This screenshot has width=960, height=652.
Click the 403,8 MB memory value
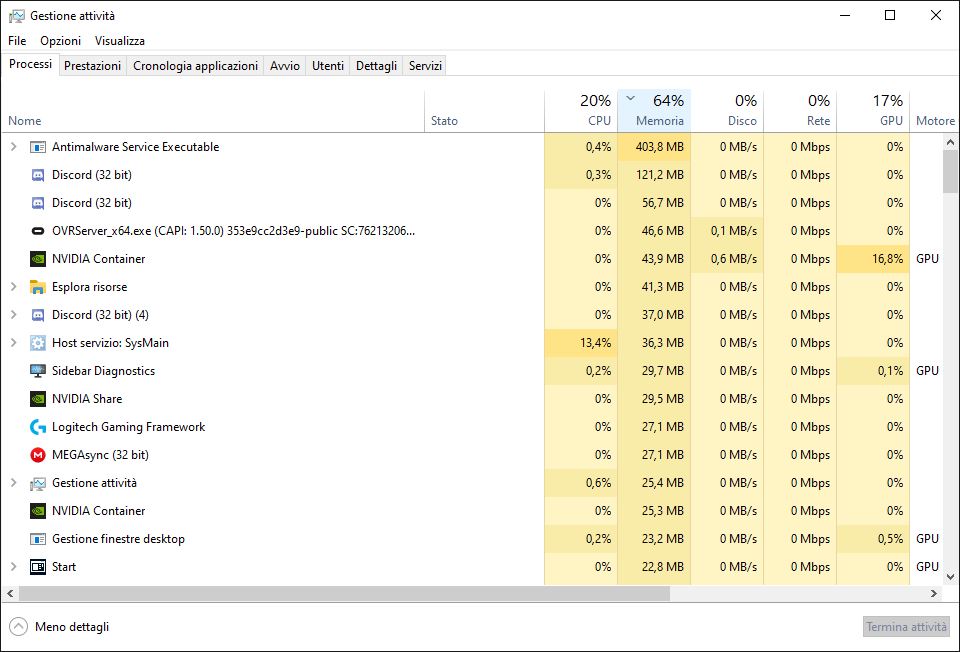[x=659, y=147]
